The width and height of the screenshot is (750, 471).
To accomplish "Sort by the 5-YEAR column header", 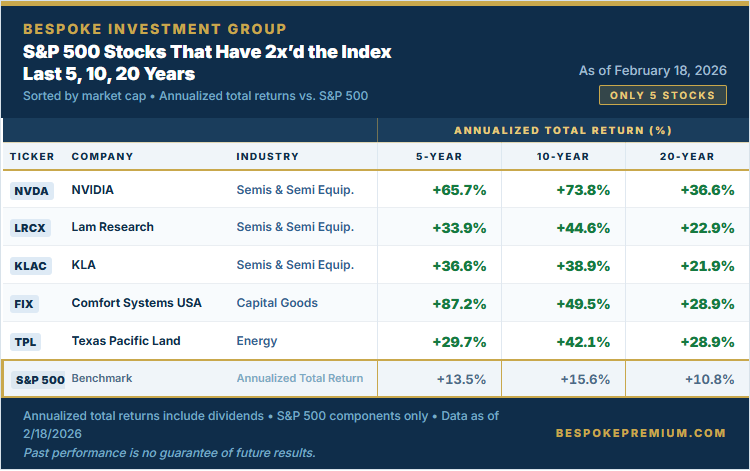I will (x=439, y=157).
